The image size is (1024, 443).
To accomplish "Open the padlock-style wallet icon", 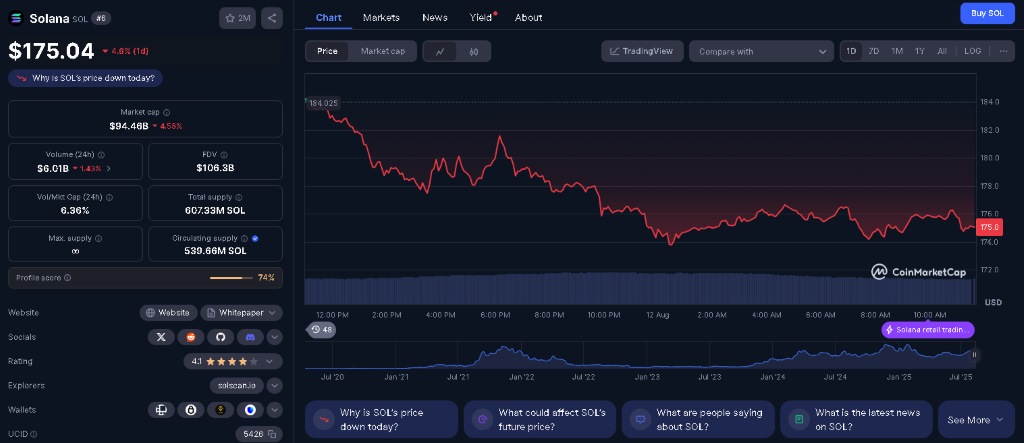I will (191, 410).
